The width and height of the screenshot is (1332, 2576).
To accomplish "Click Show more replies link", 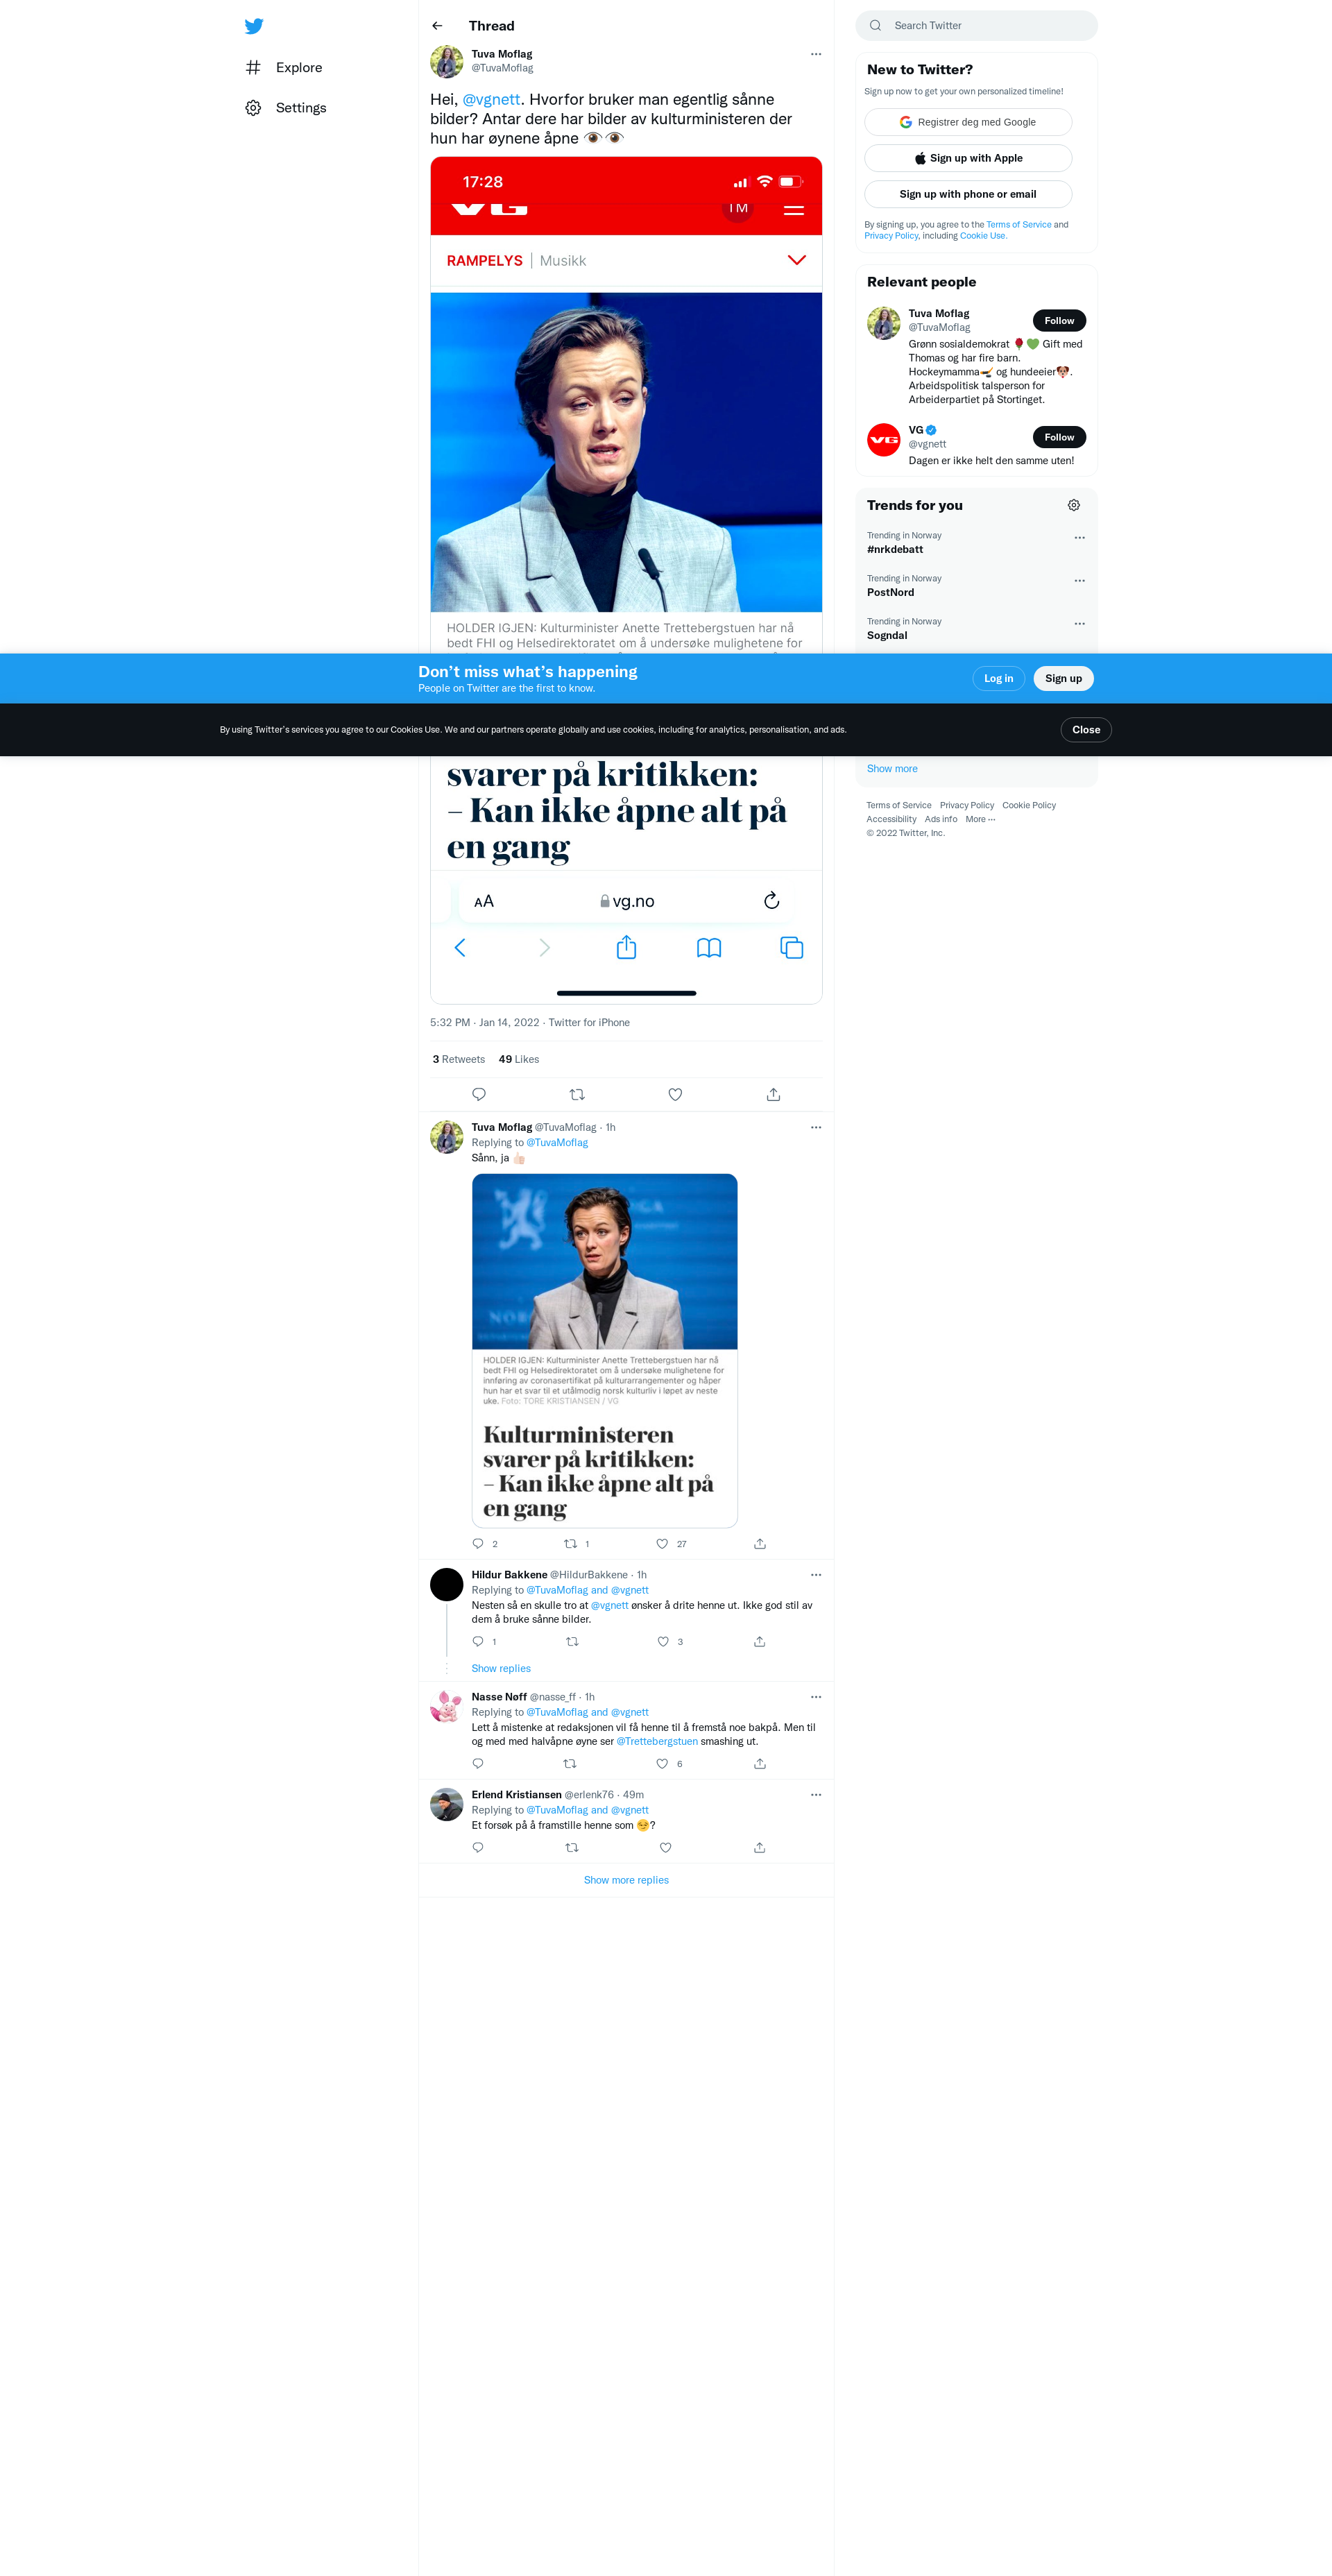I will click(x=626, y=1880).
